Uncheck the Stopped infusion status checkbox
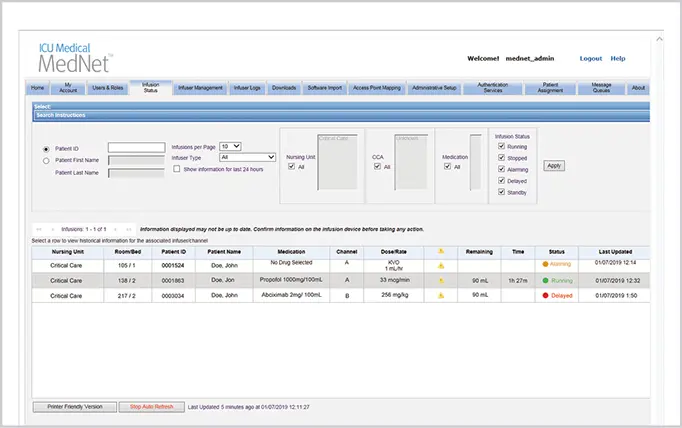This screenshot has height=428, width=682. (x=501, y=158)
